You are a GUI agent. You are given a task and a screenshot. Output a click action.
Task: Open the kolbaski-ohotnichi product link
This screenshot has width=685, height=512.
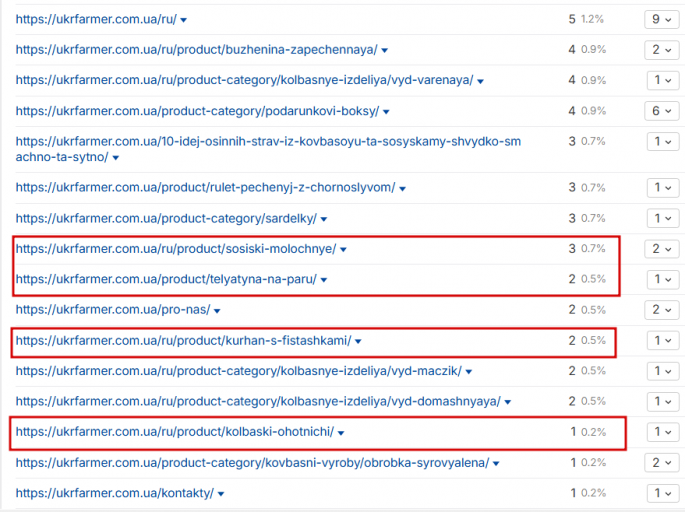175,432
